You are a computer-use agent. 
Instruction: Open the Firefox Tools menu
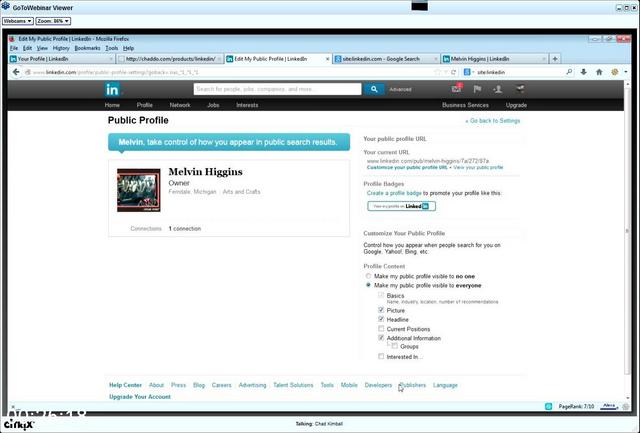111,48
